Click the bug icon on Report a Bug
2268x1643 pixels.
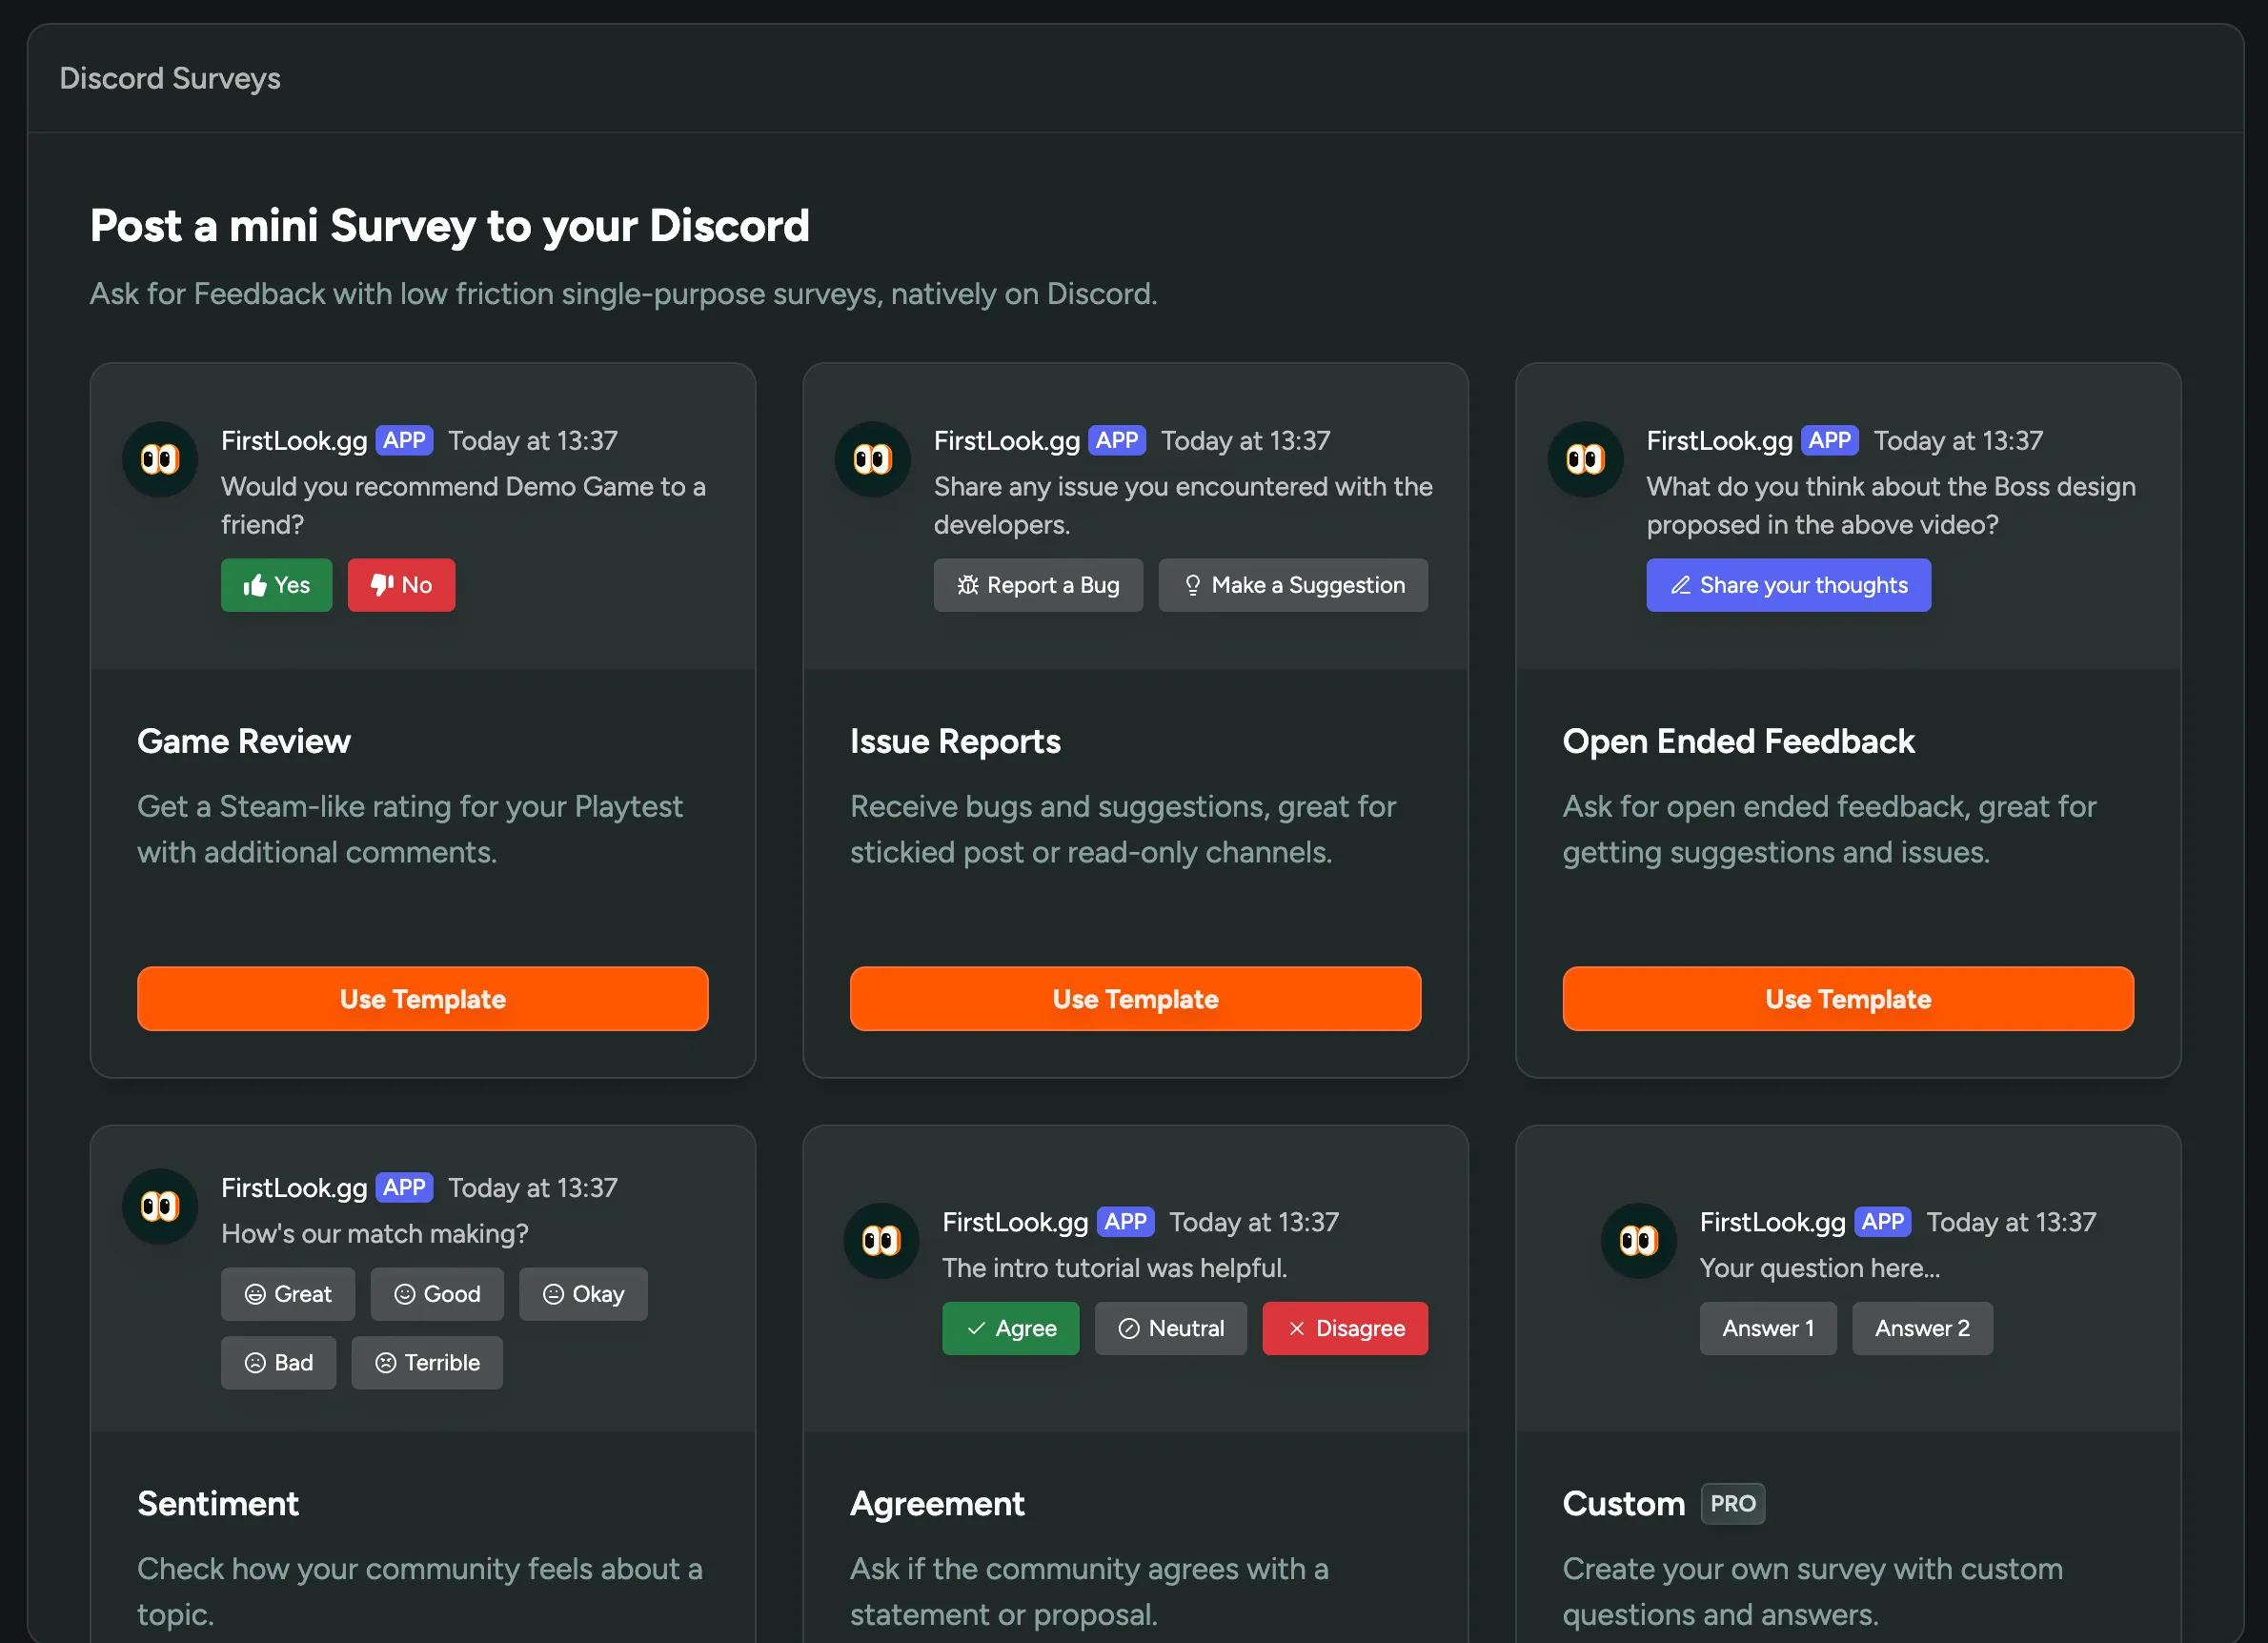pos(968,585)
